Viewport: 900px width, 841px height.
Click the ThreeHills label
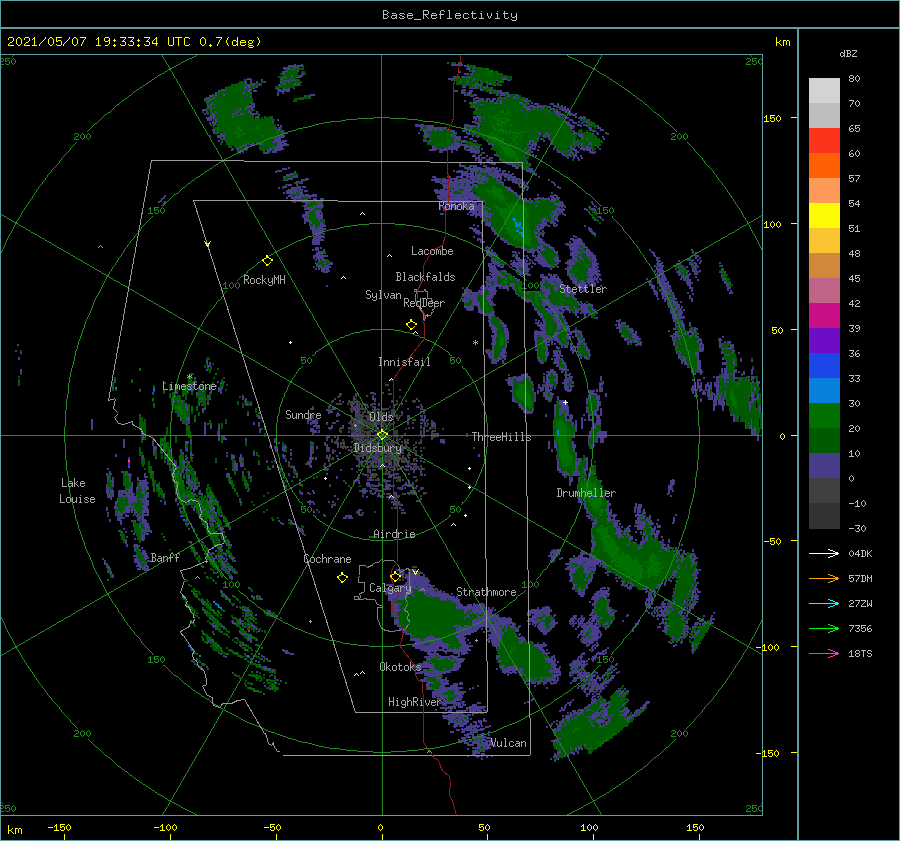pos(501,437)
